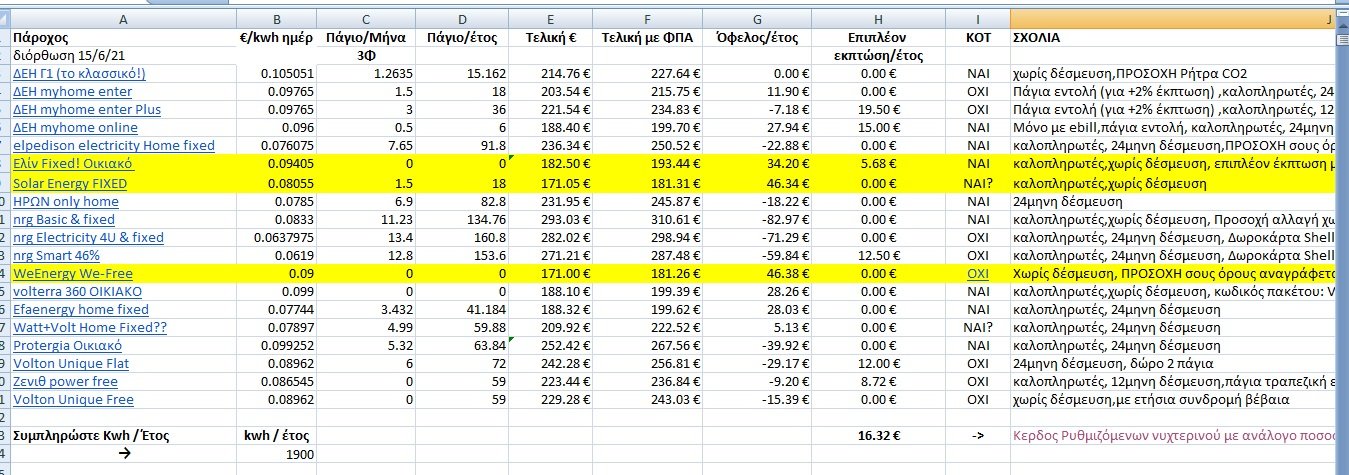Viewport: 1349px width, 475px height.
Task: Select column F header
Action: click(x=649, y=19)
